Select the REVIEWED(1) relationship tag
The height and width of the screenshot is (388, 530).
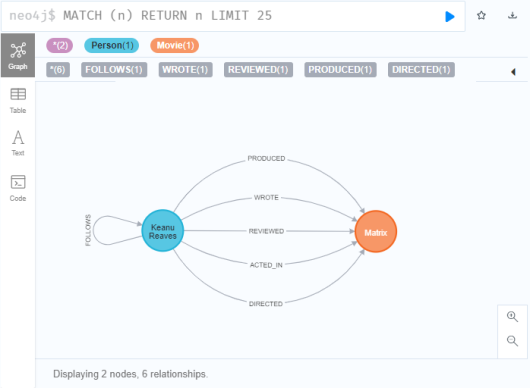[x=258, y=70]
